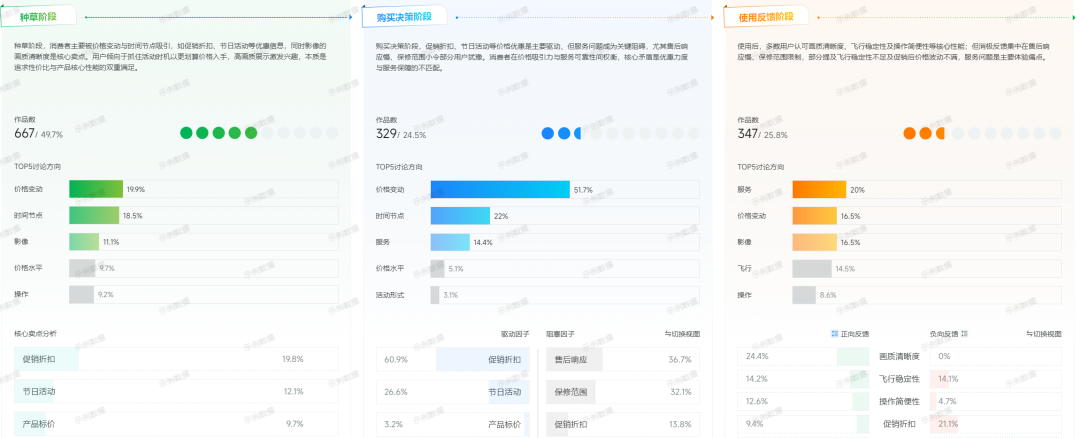The image size is (1080, 438).
Task: Click the 11.1% 影像 bar
Action: (x=84, y=242)
